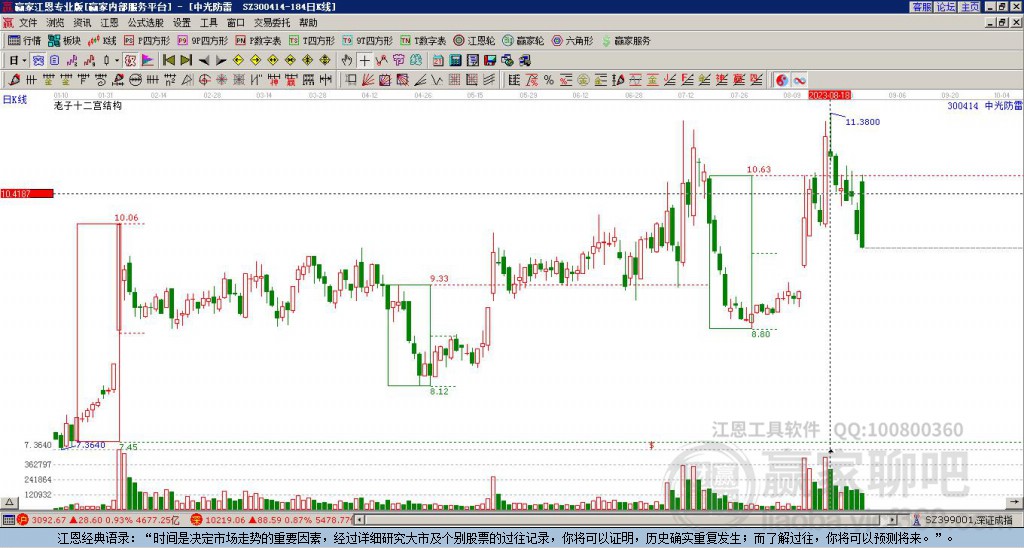
Task: Expand the candlestick style dropdown arrow
Action: click(x=117, y=61)
